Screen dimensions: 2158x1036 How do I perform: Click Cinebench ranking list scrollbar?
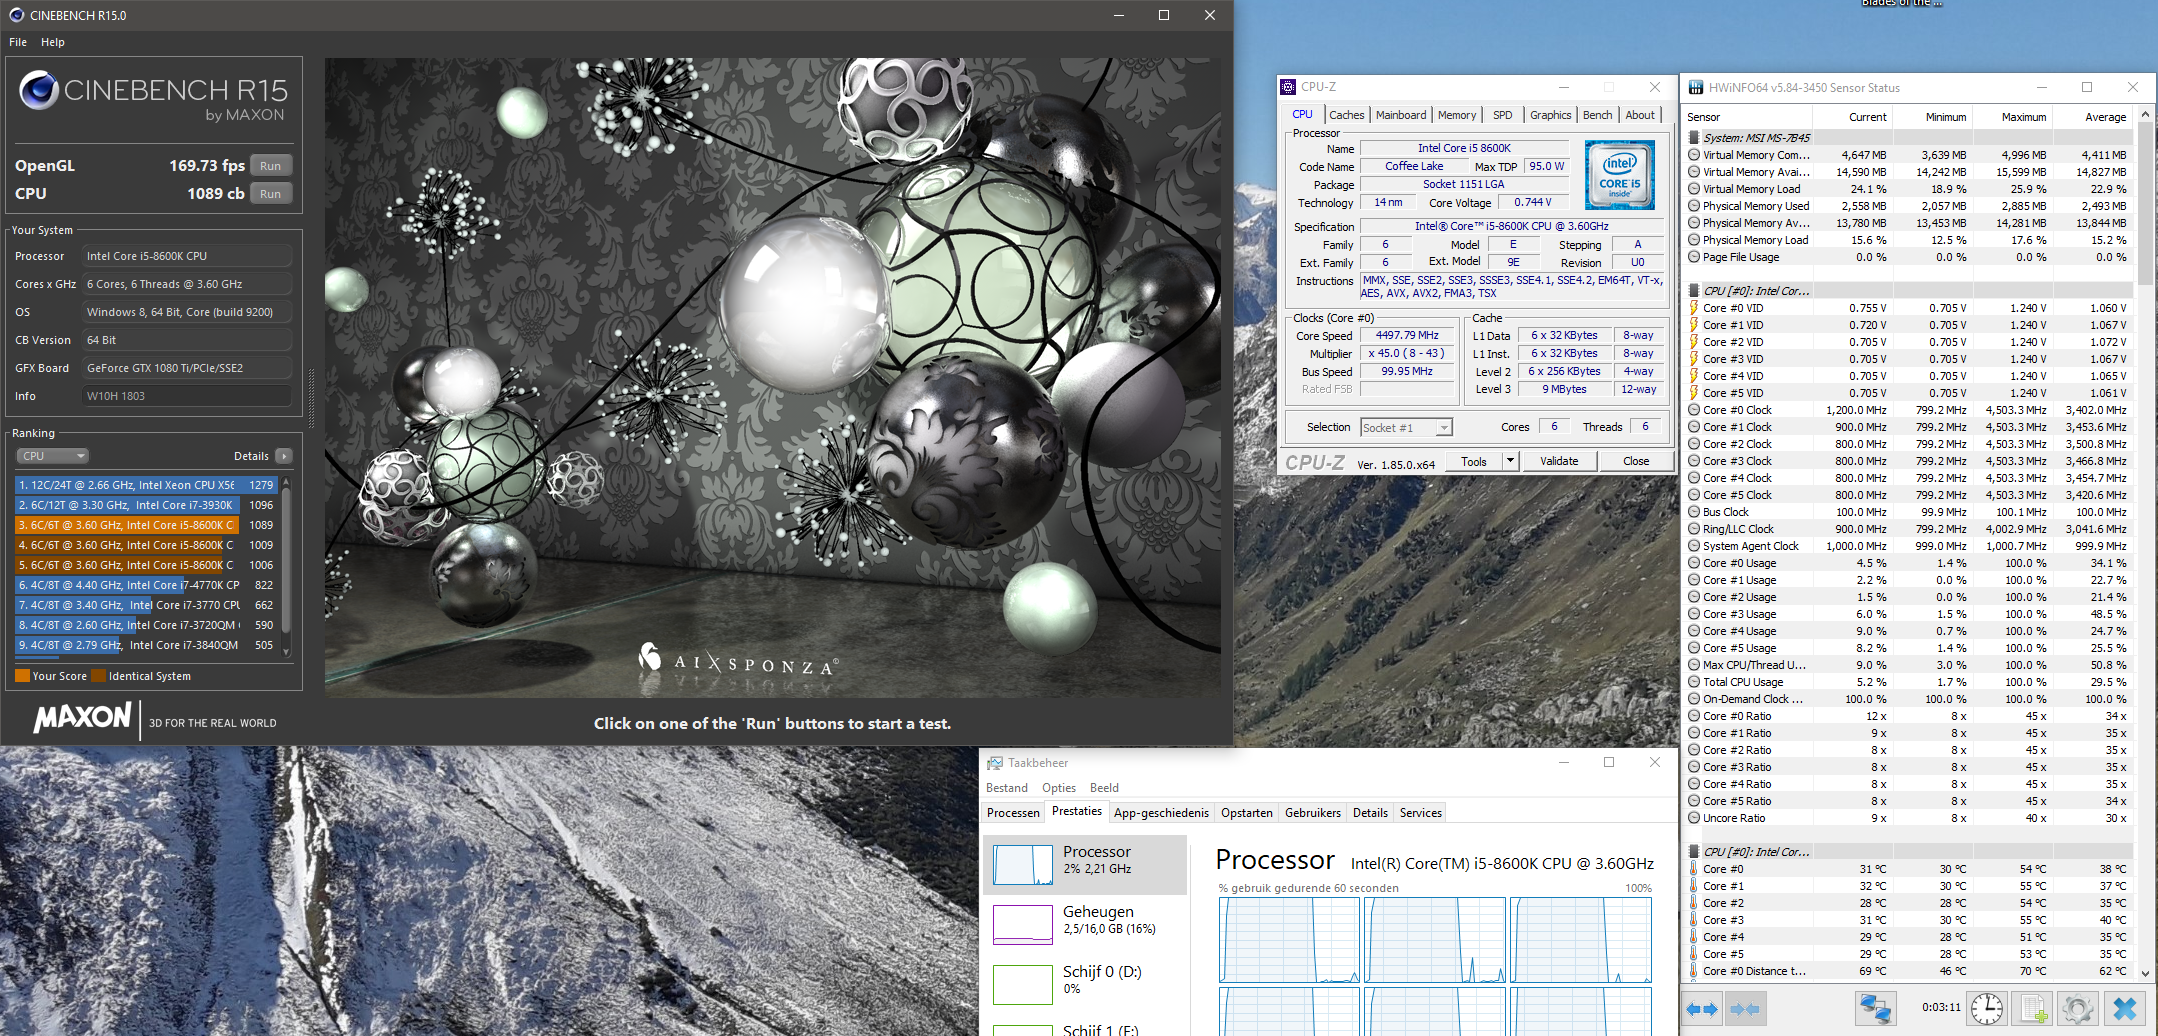(287, 562)
